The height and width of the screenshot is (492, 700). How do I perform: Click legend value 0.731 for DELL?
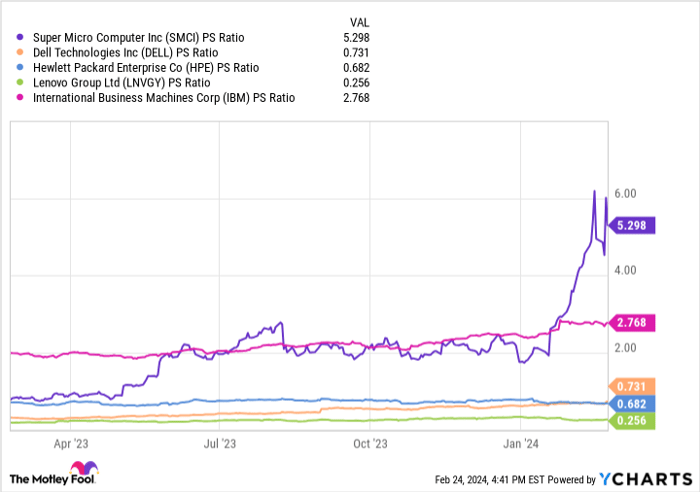pyautogui.click(x=356, y=53)
